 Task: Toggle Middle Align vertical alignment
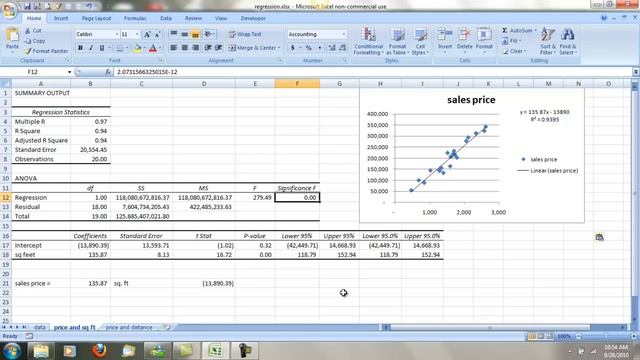point(184,34)
